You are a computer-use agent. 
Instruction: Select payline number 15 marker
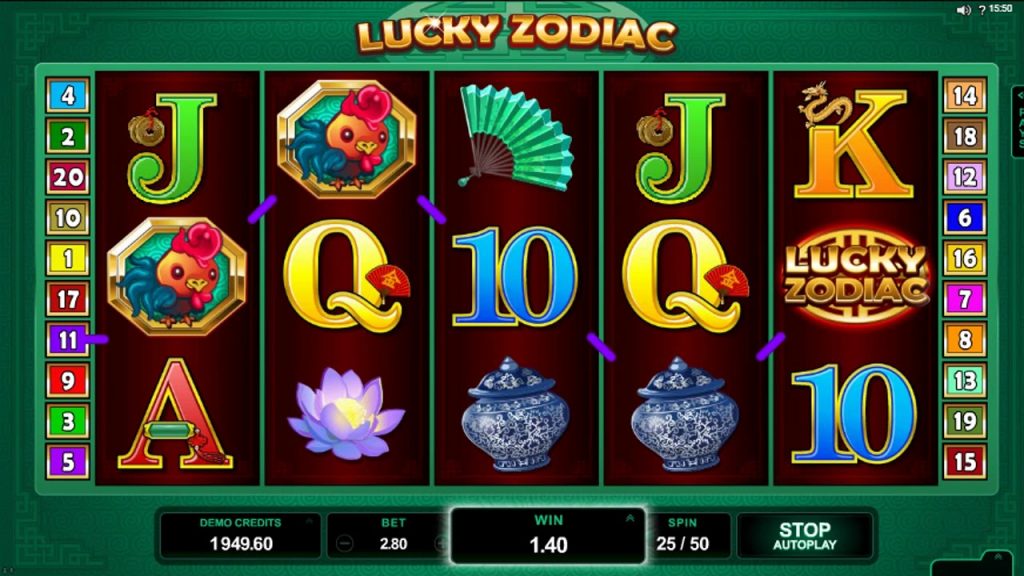click(x=965, y=462)
